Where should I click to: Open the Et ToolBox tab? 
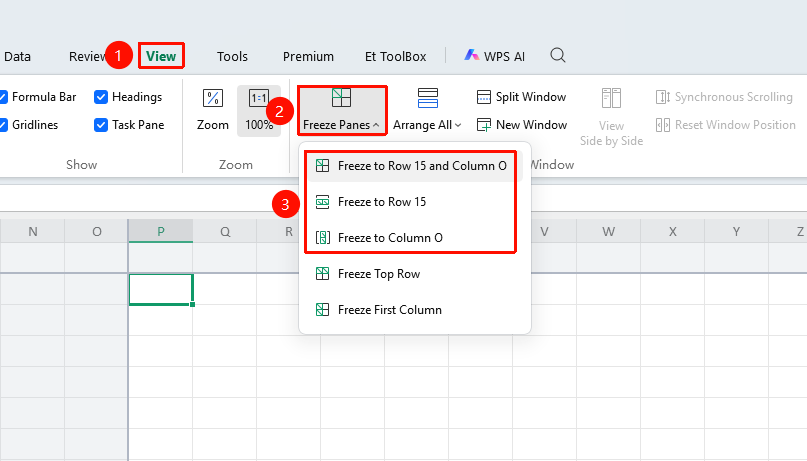[x=395, y=56]
